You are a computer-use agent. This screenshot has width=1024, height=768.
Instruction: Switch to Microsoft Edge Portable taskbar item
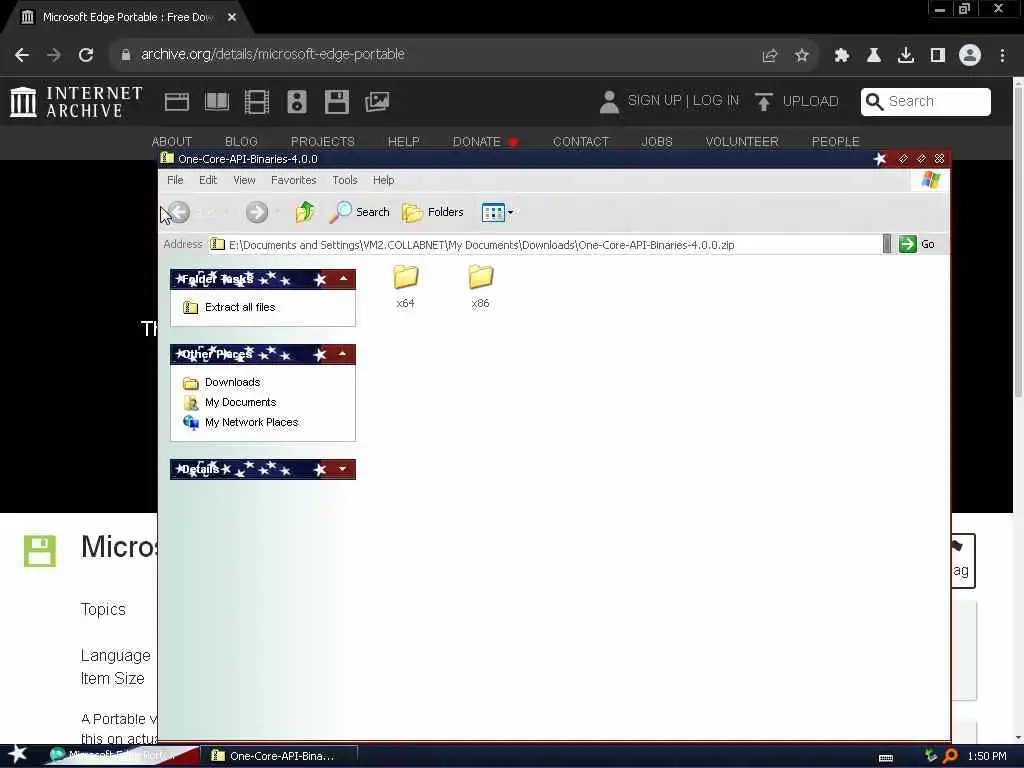[121, 756]
